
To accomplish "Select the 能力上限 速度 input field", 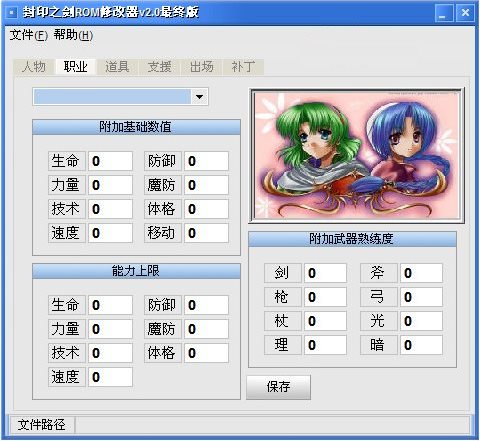I will [x=110, y=377].
